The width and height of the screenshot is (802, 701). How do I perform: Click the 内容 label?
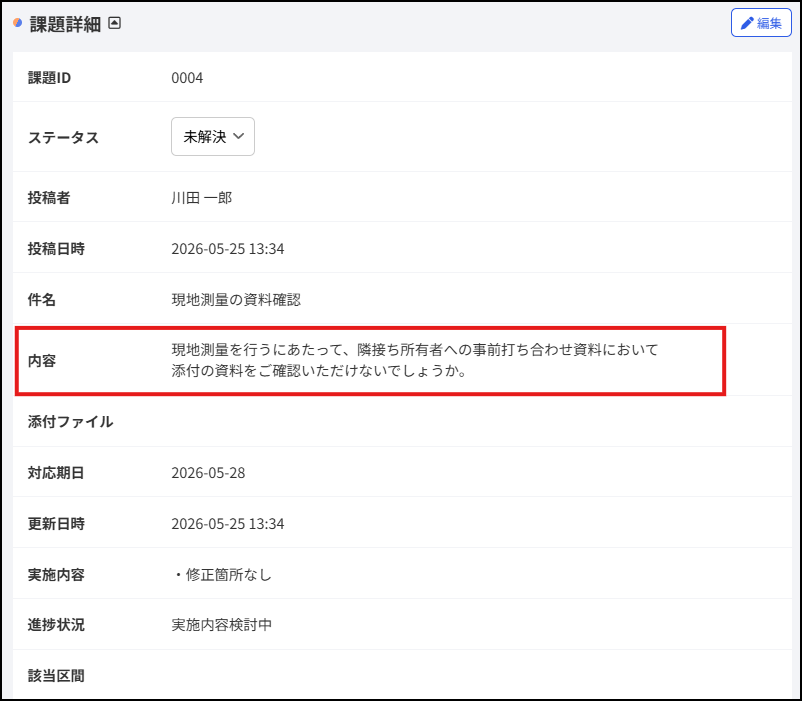point(41,360)
